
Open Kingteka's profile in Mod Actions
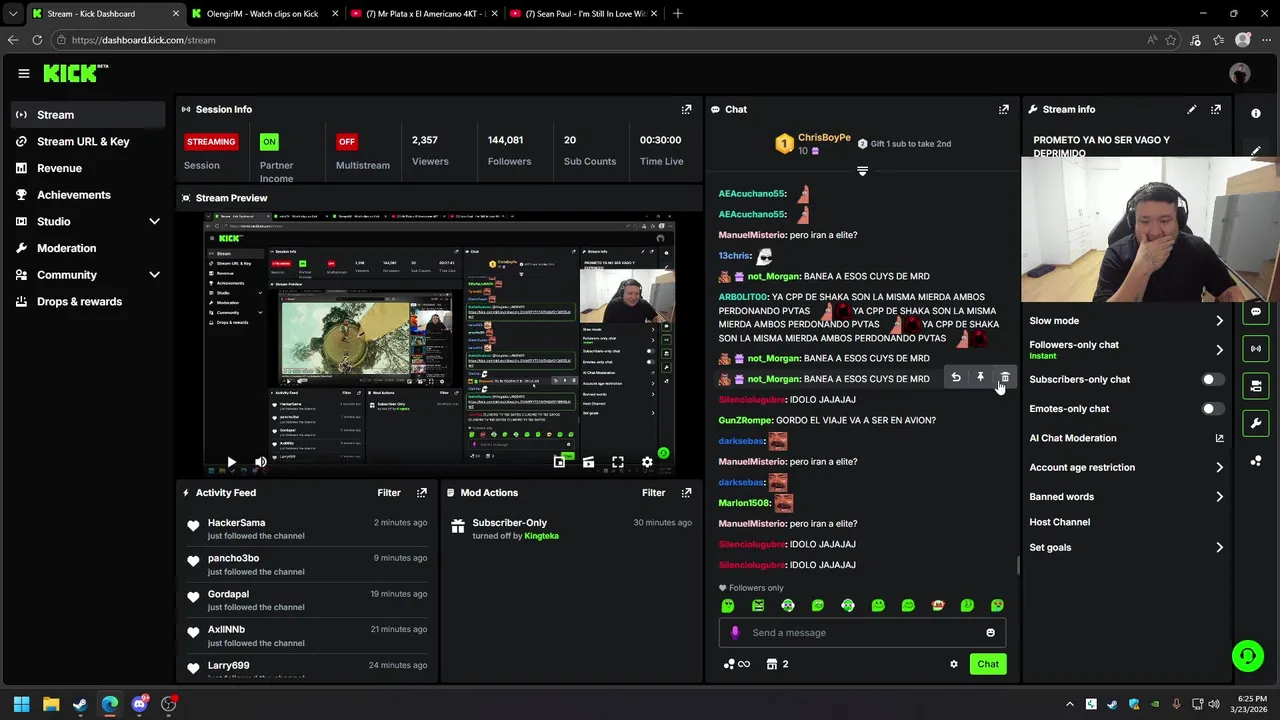pos(541,536)
